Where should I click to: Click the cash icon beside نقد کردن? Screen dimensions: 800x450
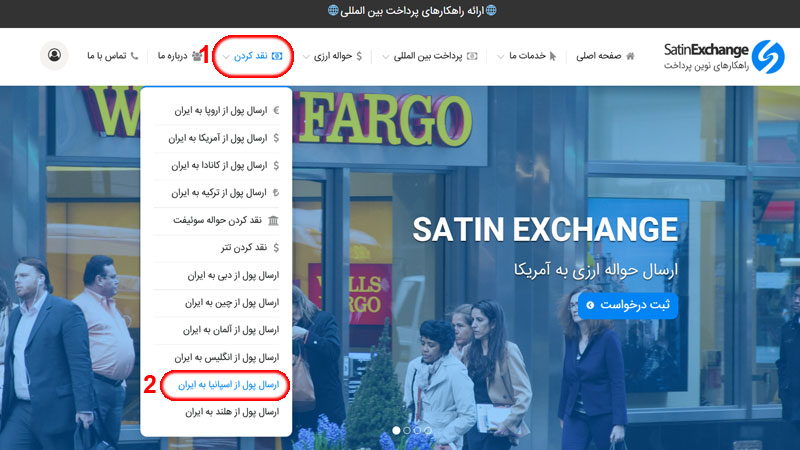coord(277,56)
